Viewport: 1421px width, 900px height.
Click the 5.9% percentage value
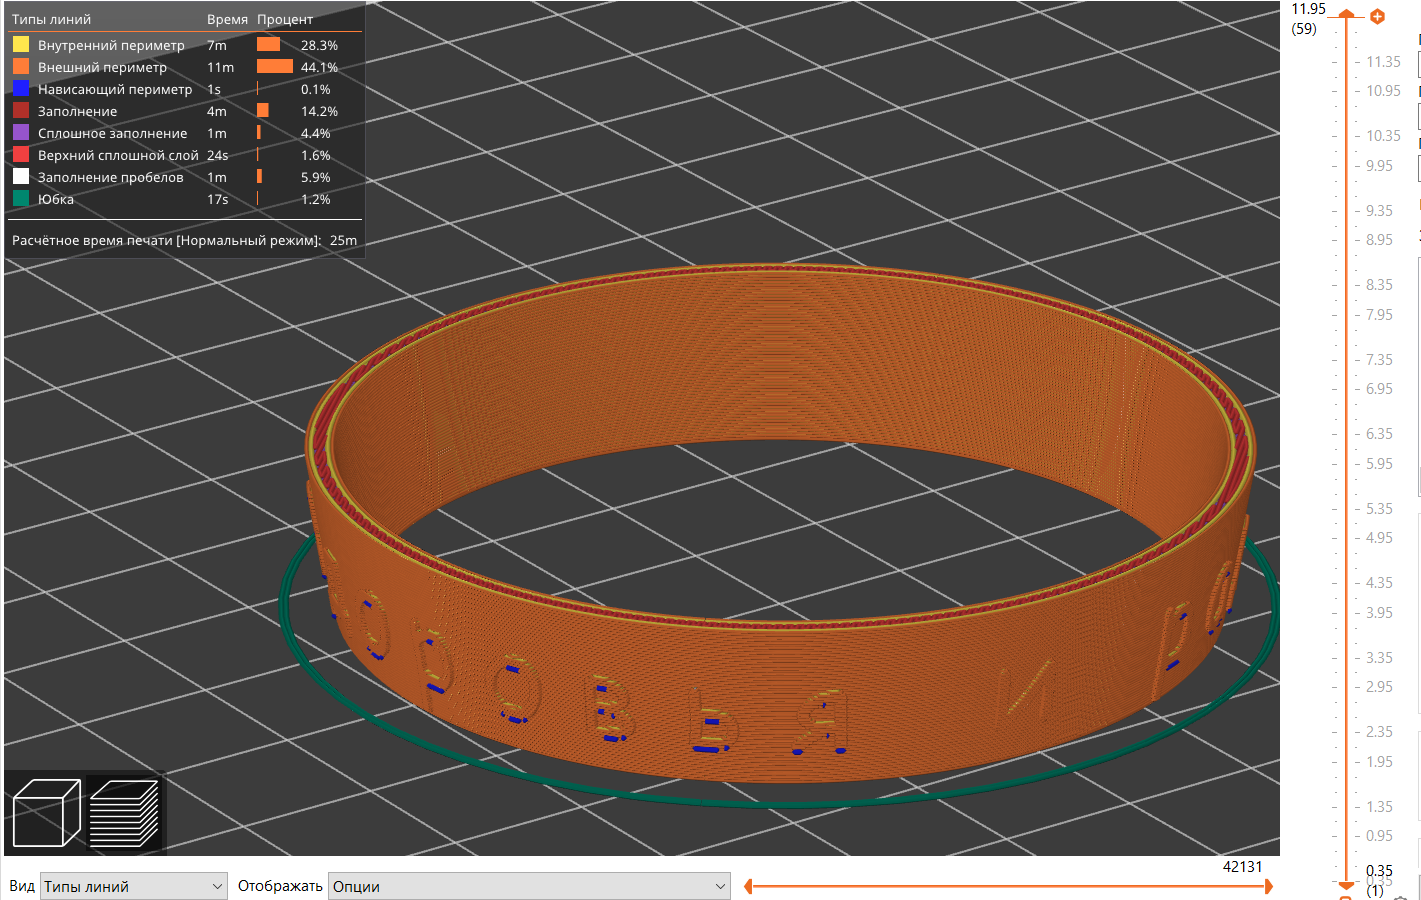point(315,177)
